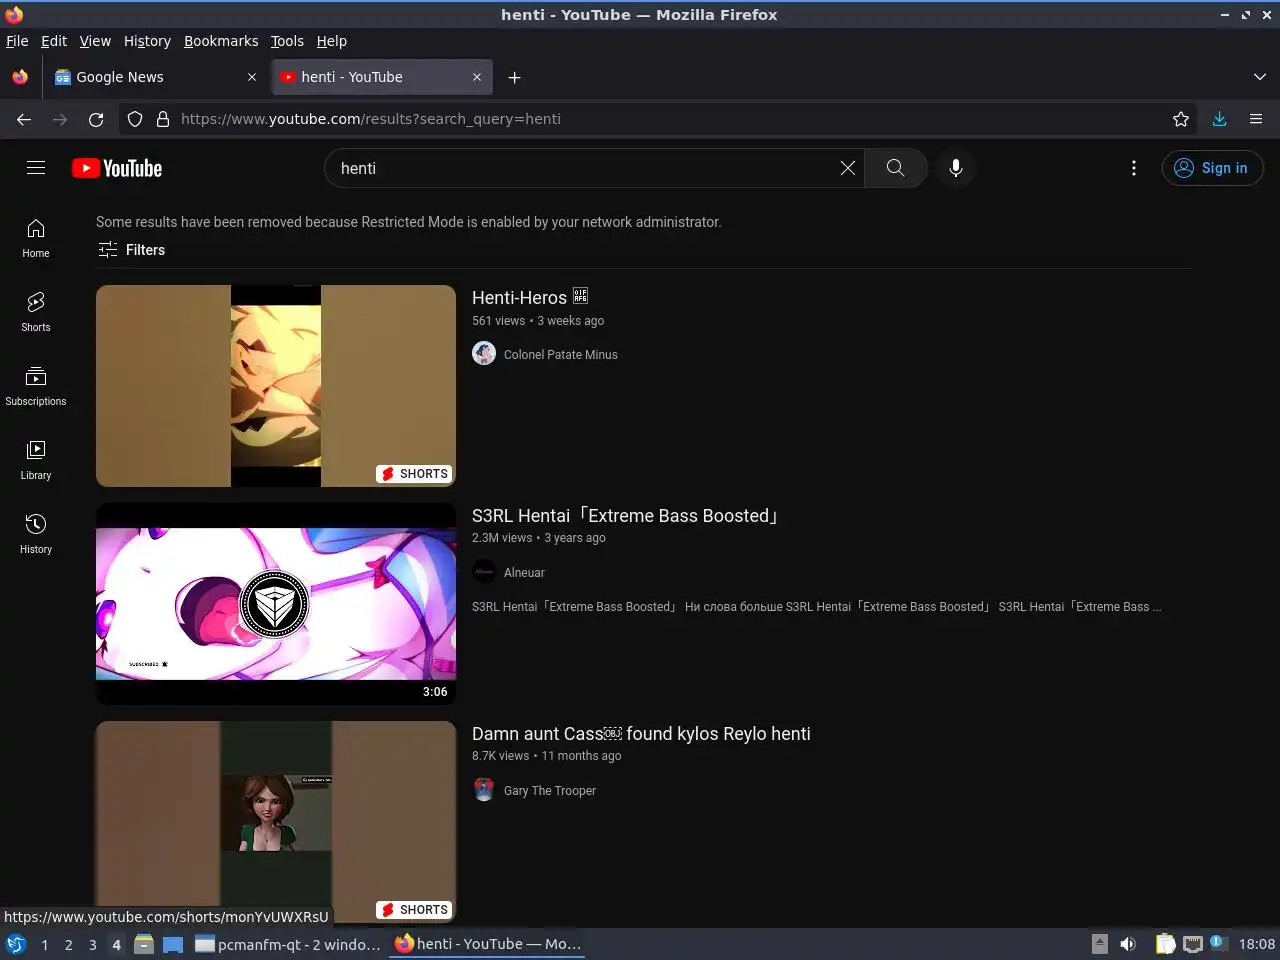Open the taskbar start menu icon
Image resolution: width=1280 pixels, height=960 pixels.
pyautogui.click(x=16, y=944)
